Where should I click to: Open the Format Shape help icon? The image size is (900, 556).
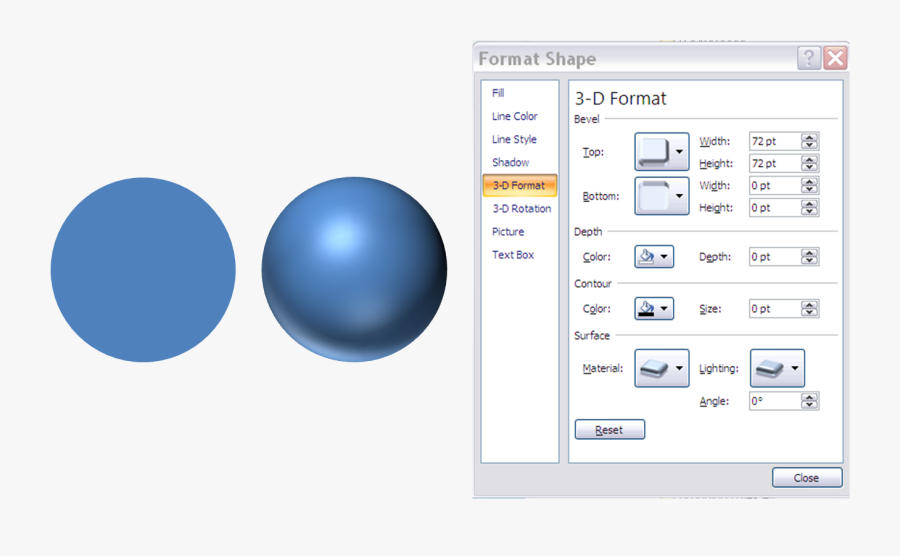809,58
